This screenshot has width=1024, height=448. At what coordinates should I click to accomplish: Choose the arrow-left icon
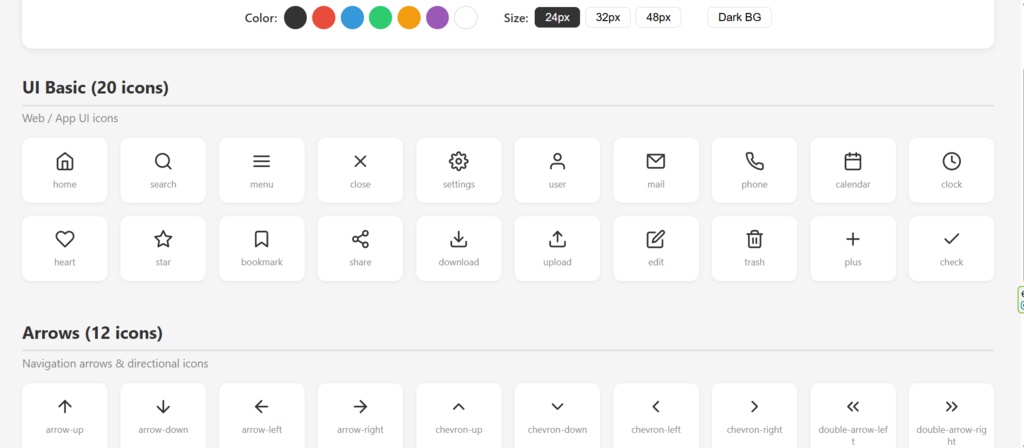[262, 407]
